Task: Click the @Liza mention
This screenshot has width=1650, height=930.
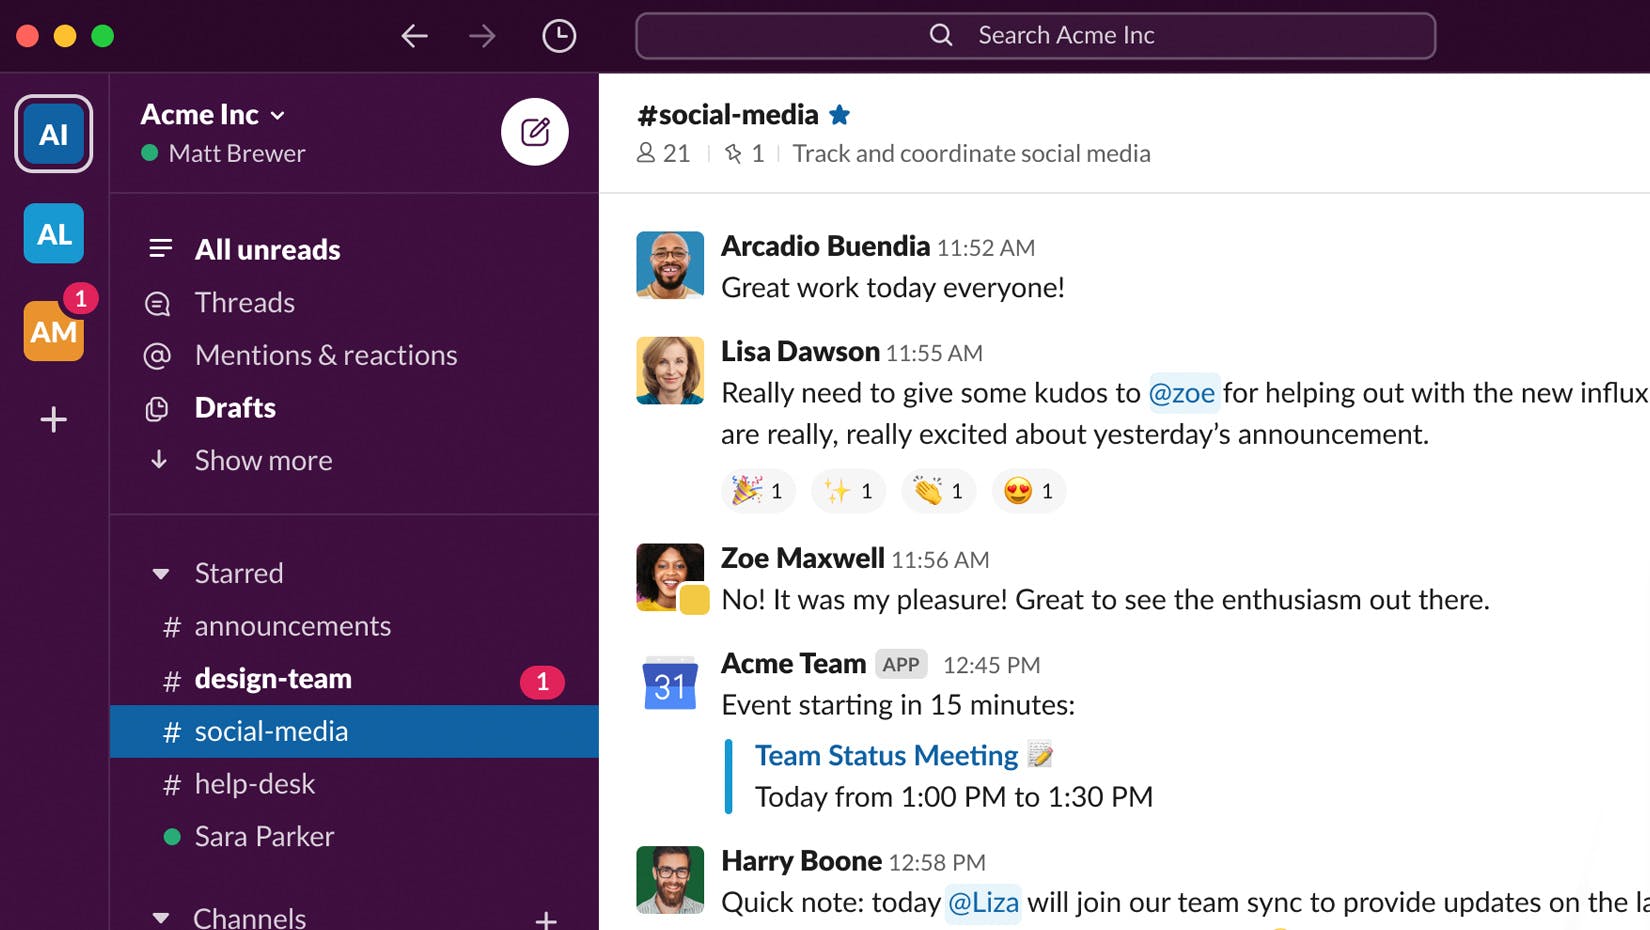Action: [983, 903]
